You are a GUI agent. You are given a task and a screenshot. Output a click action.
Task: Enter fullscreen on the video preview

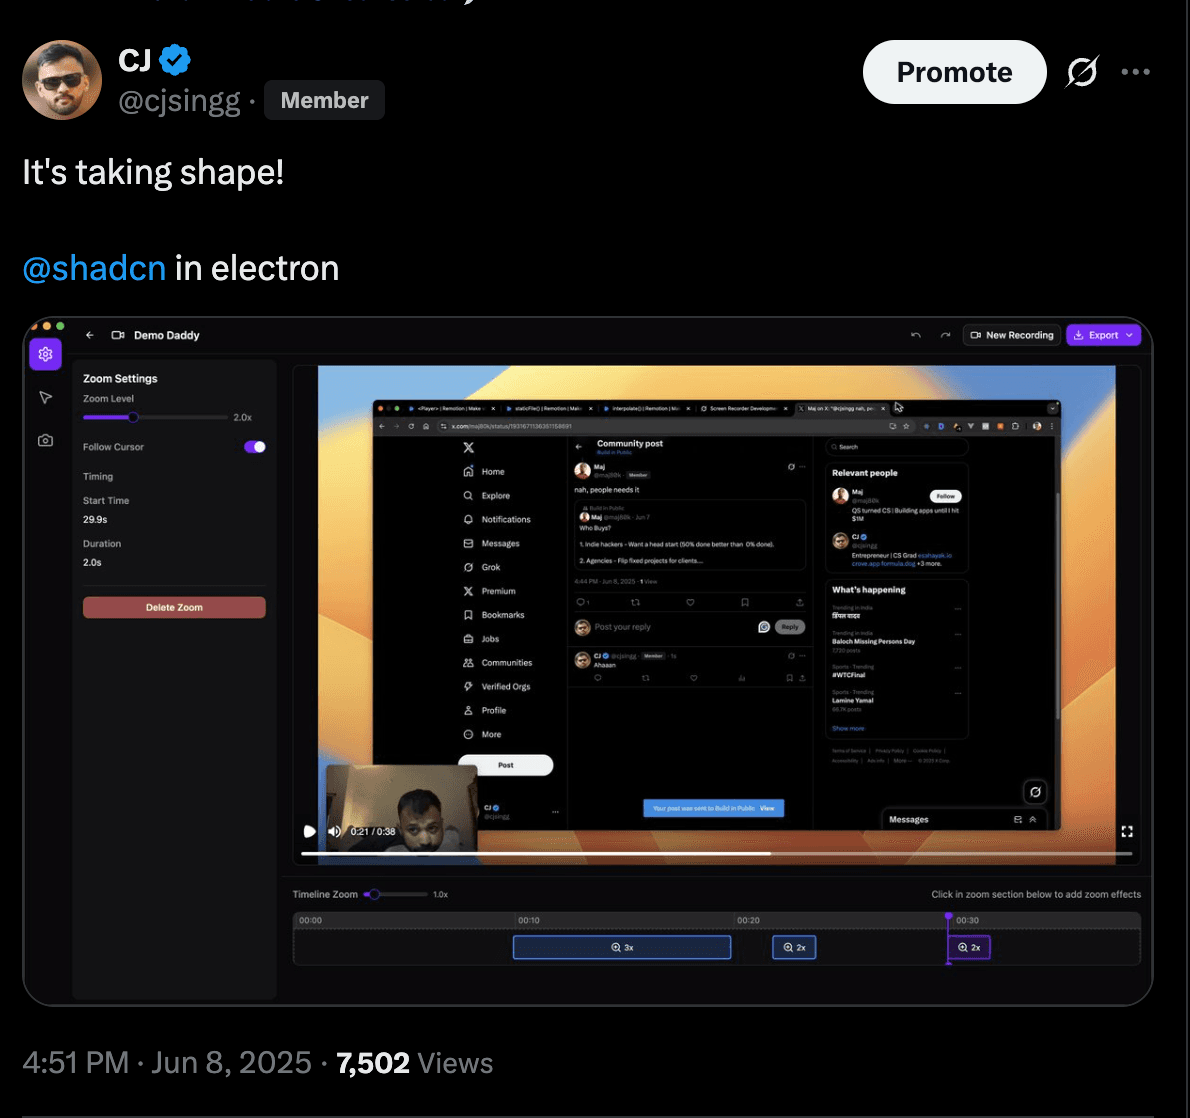click(1127, 831)
